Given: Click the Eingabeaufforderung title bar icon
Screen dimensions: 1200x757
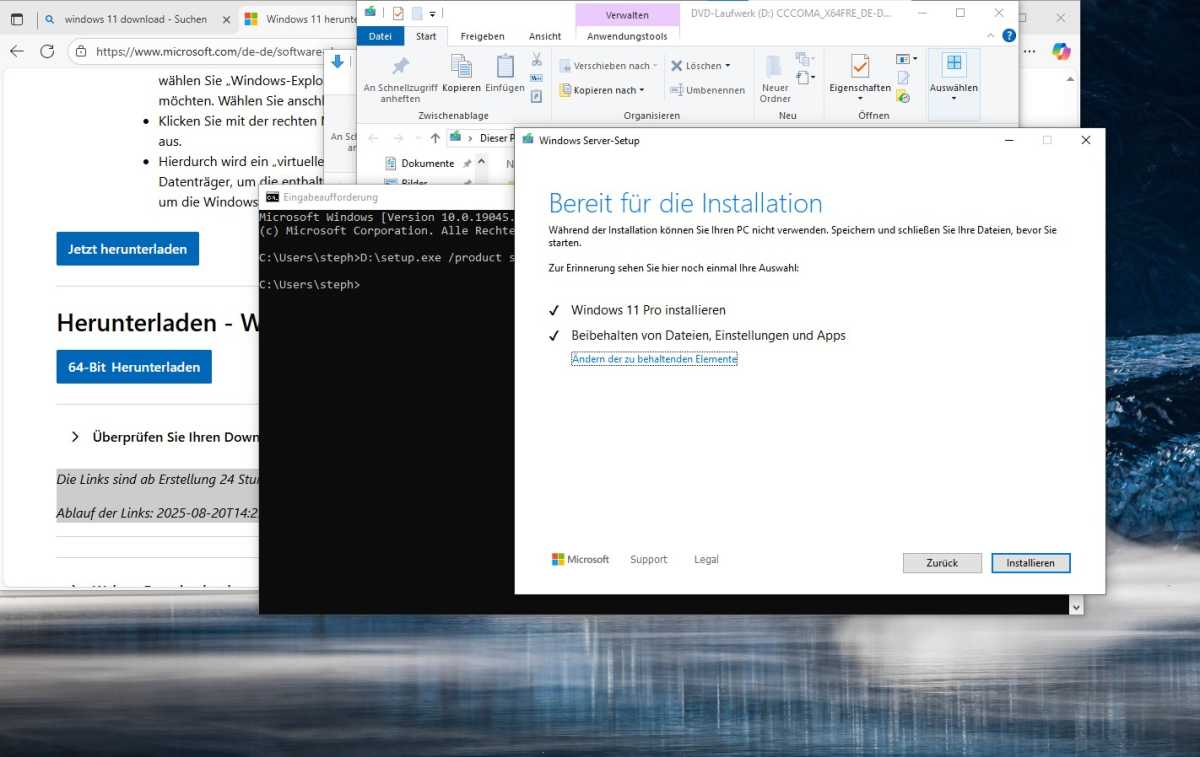Looking at the screenshot, I should tap(272, 197).
